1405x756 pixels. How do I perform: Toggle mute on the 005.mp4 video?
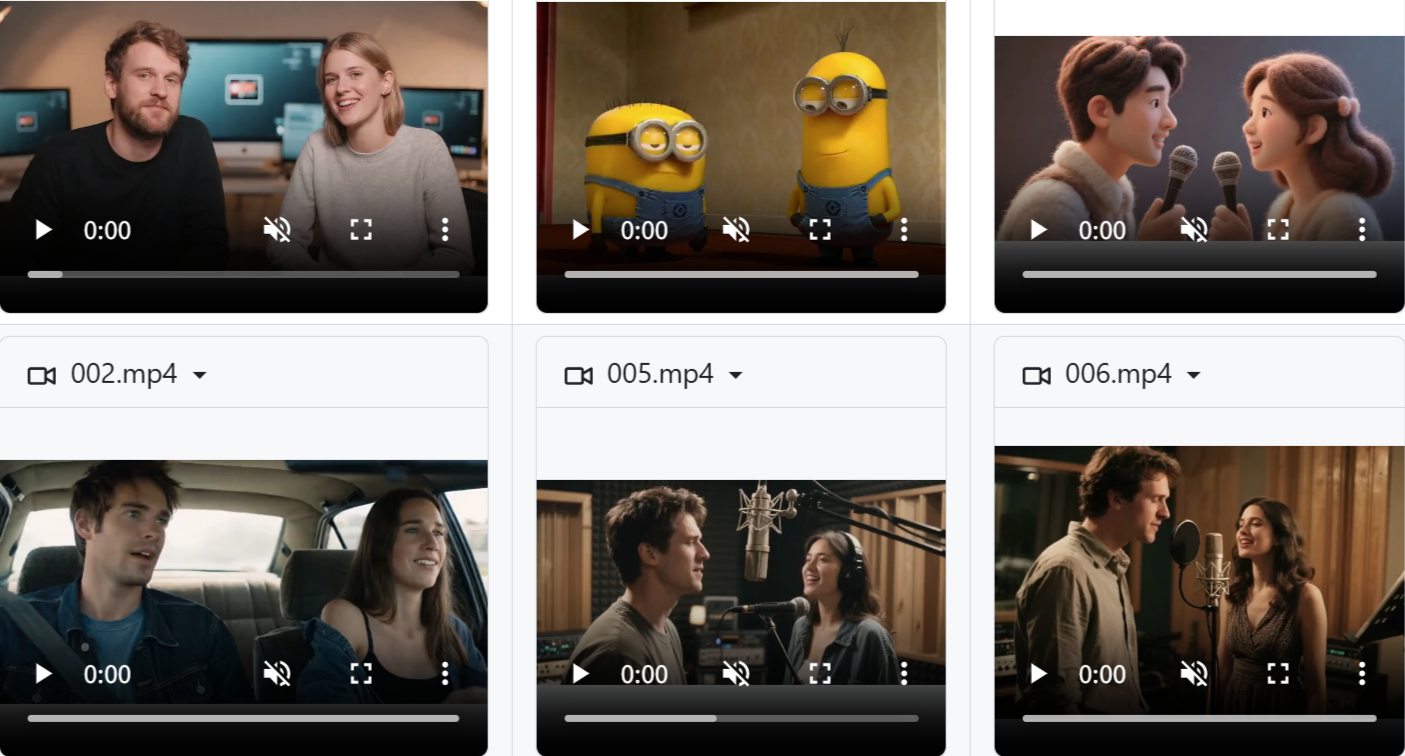[x=736, y=674]
